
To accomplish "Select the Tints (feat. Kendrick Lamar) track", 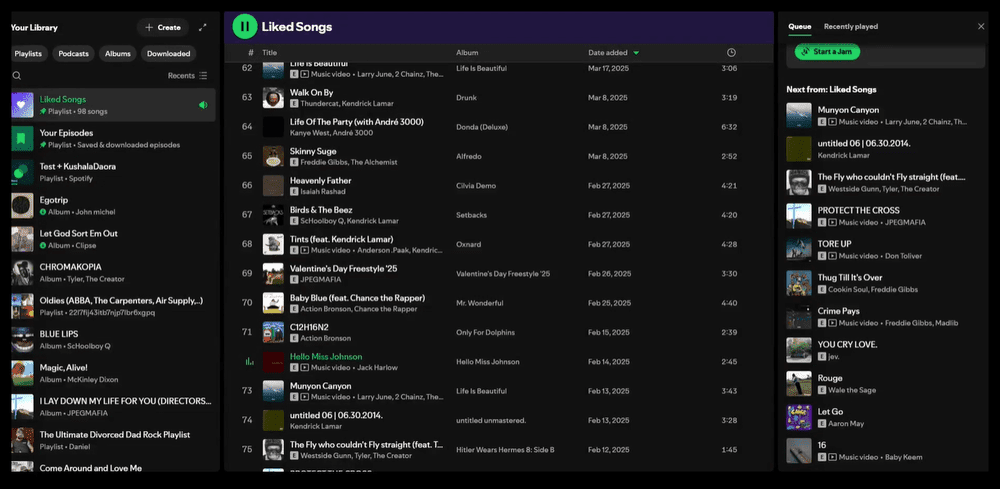I will pyautogui.click(x=342, y=239).
